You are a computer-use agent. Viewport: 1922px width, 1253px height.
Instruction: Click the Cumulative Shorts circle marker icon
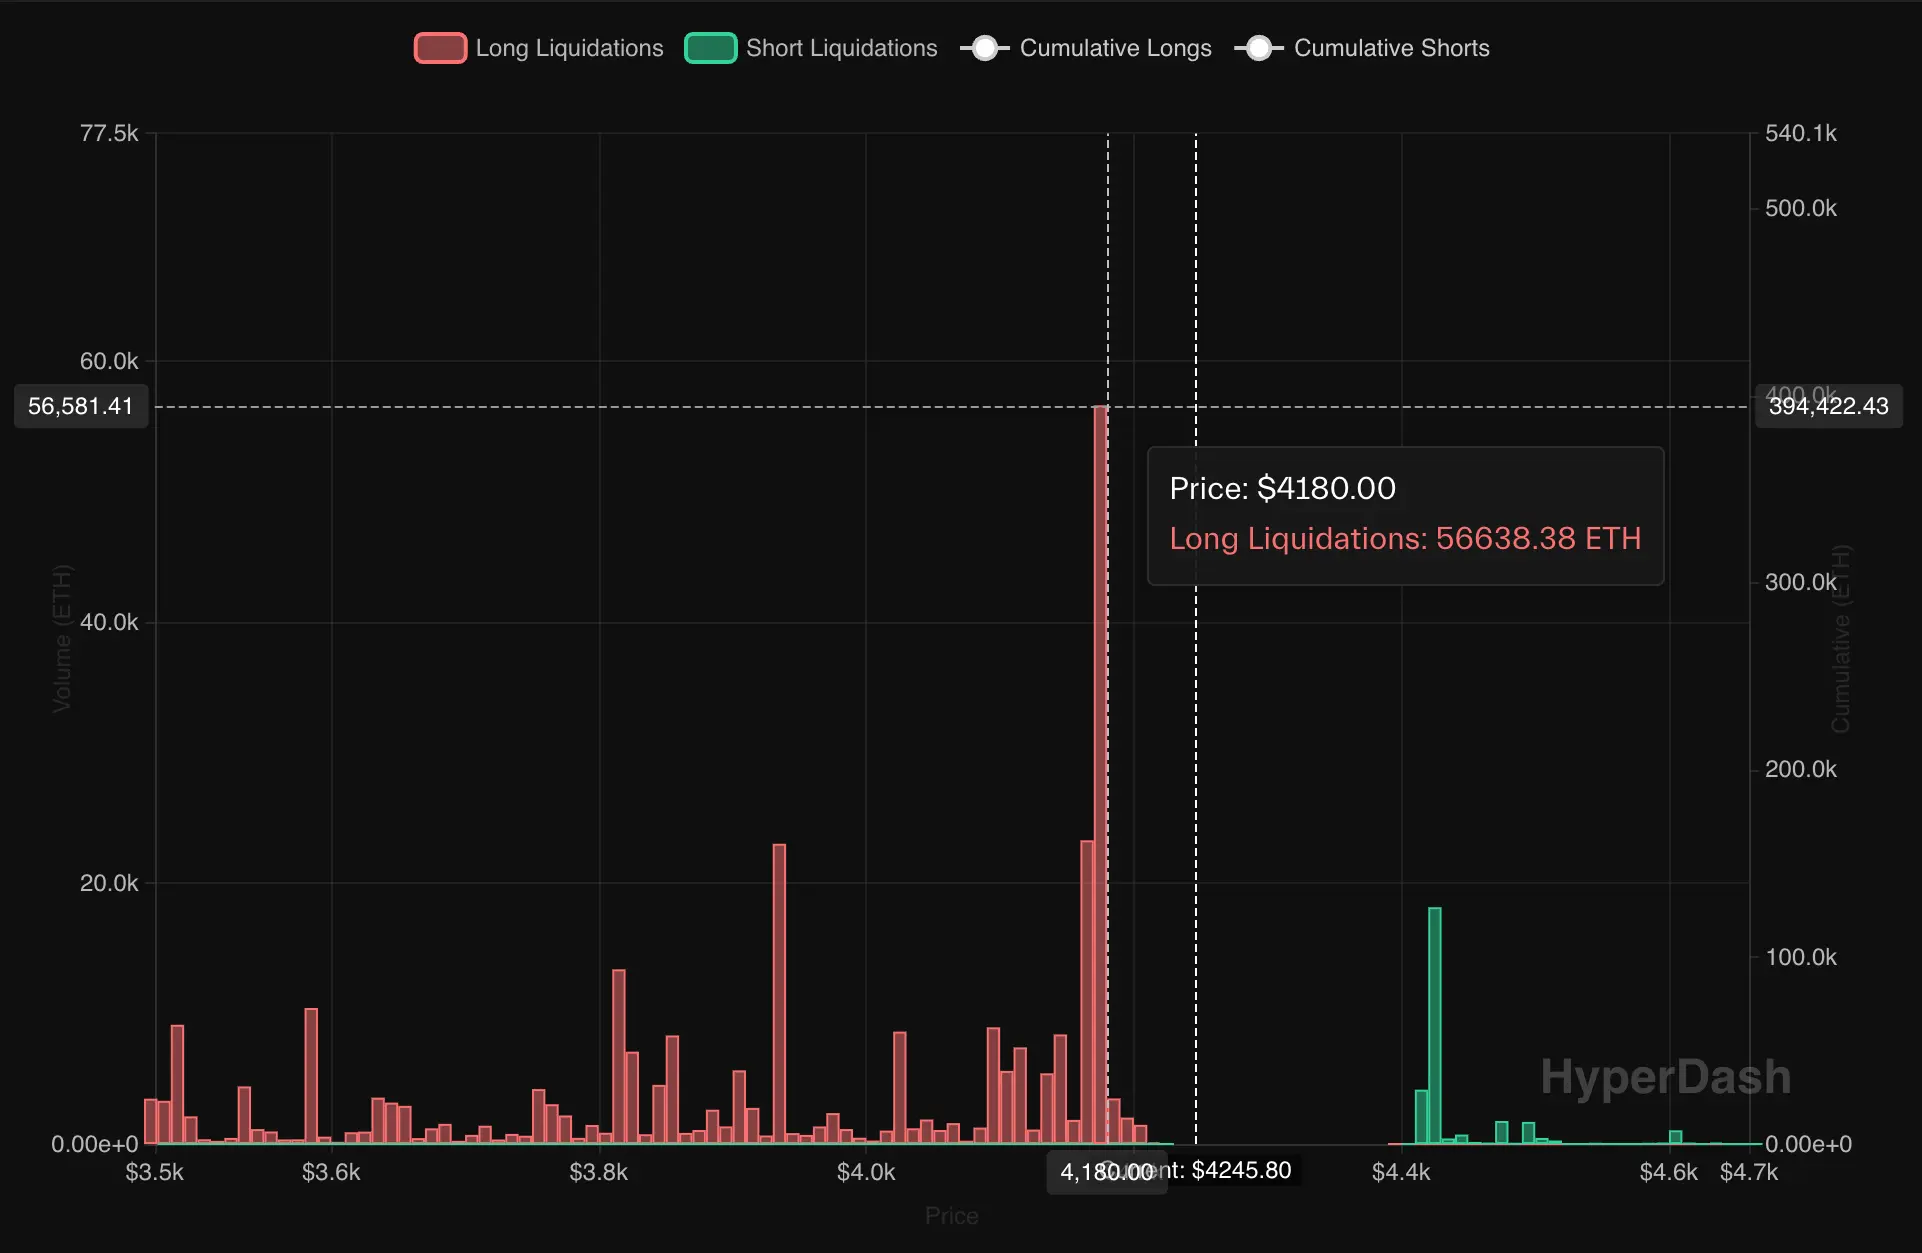pos(1259,47)
